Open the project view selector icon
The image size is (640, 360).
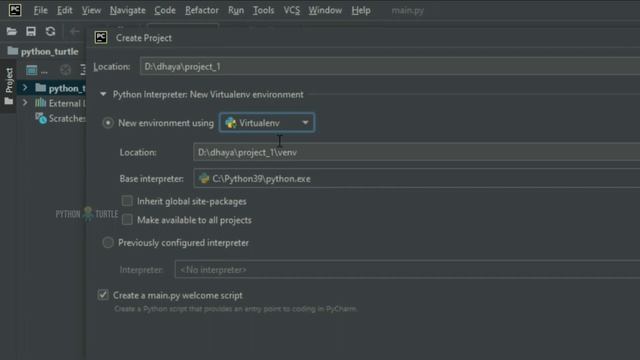coord(32,71)
